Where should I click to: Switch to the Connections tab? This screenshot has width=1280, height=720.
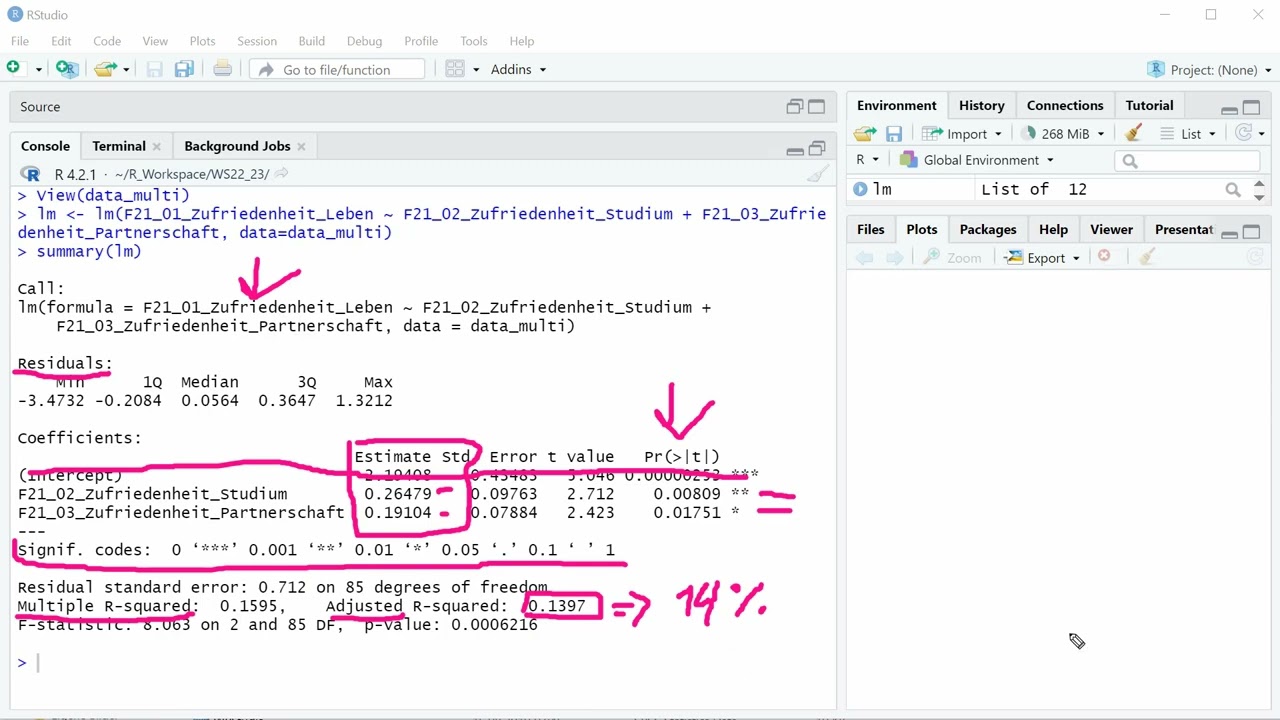point(1065,105)
